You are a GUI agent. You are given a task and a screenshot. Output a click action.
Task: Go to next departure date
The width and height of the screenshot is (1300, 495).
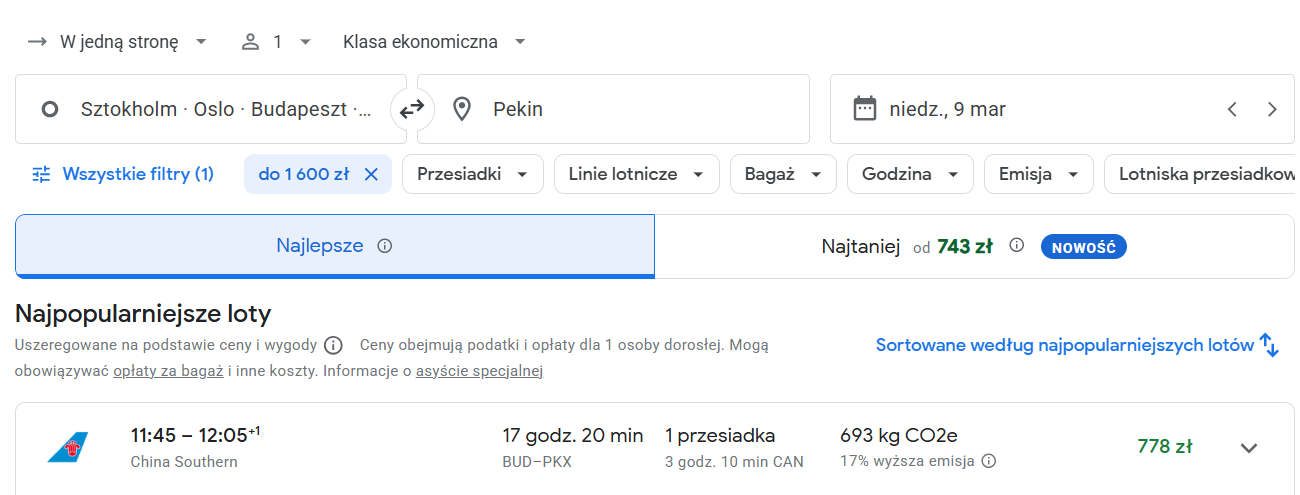point(1272,109)
